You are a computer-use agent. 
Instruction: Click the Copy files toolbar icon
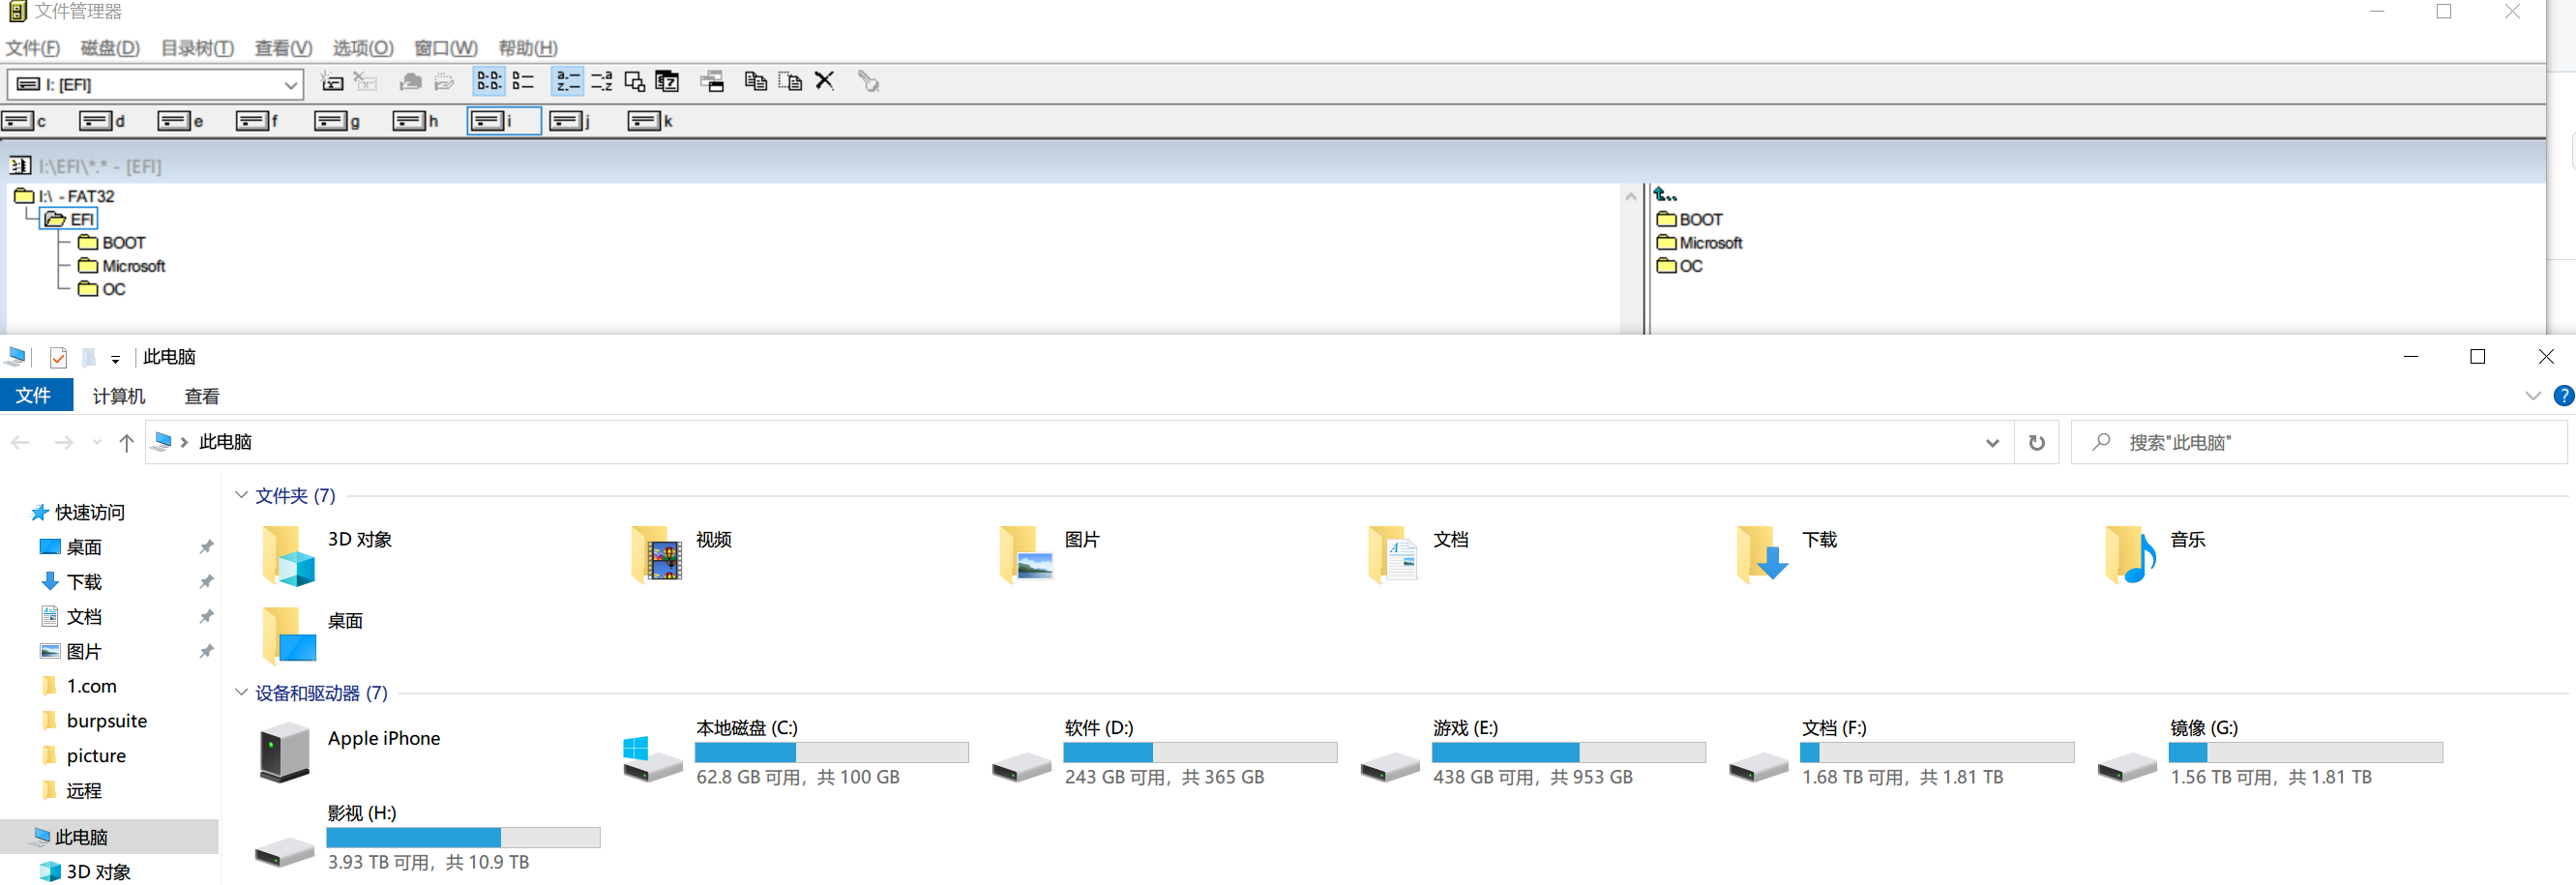756,82
